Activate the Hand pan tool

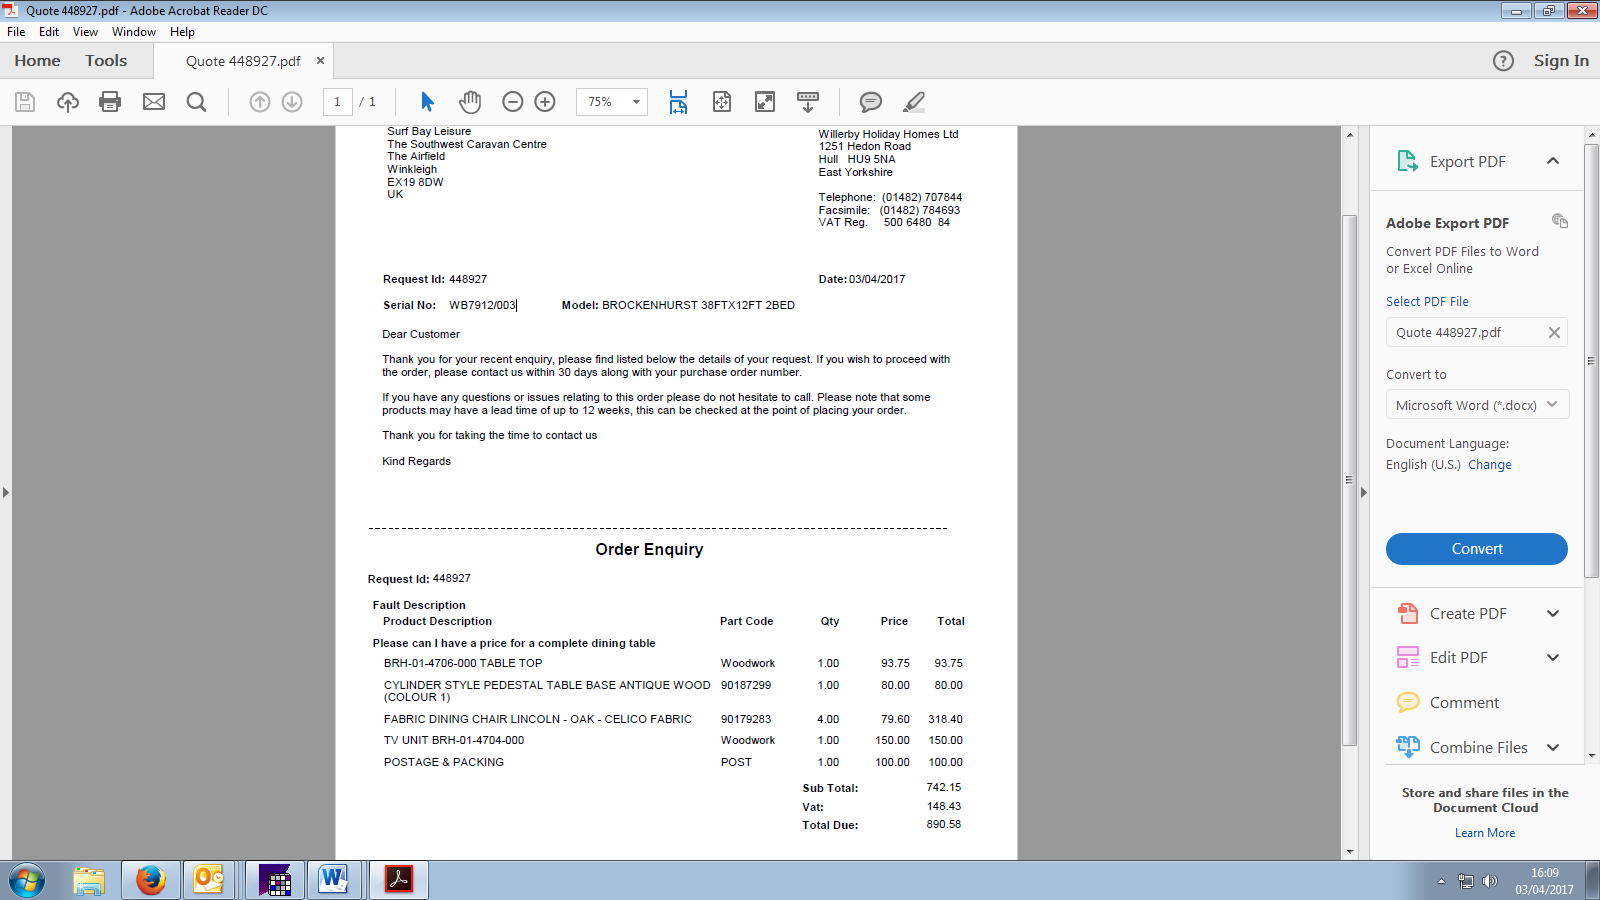pos(470,102)
